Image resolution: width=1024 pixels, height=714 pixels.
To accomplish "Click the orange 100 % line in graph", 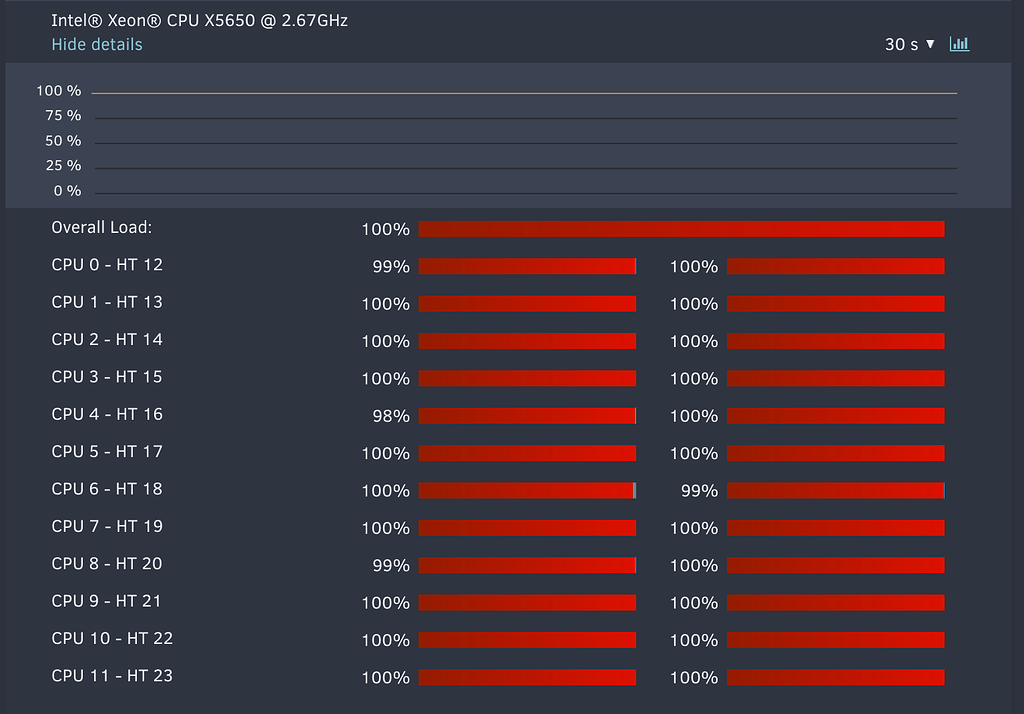I will pyautogui.click(x=524, y=93).
